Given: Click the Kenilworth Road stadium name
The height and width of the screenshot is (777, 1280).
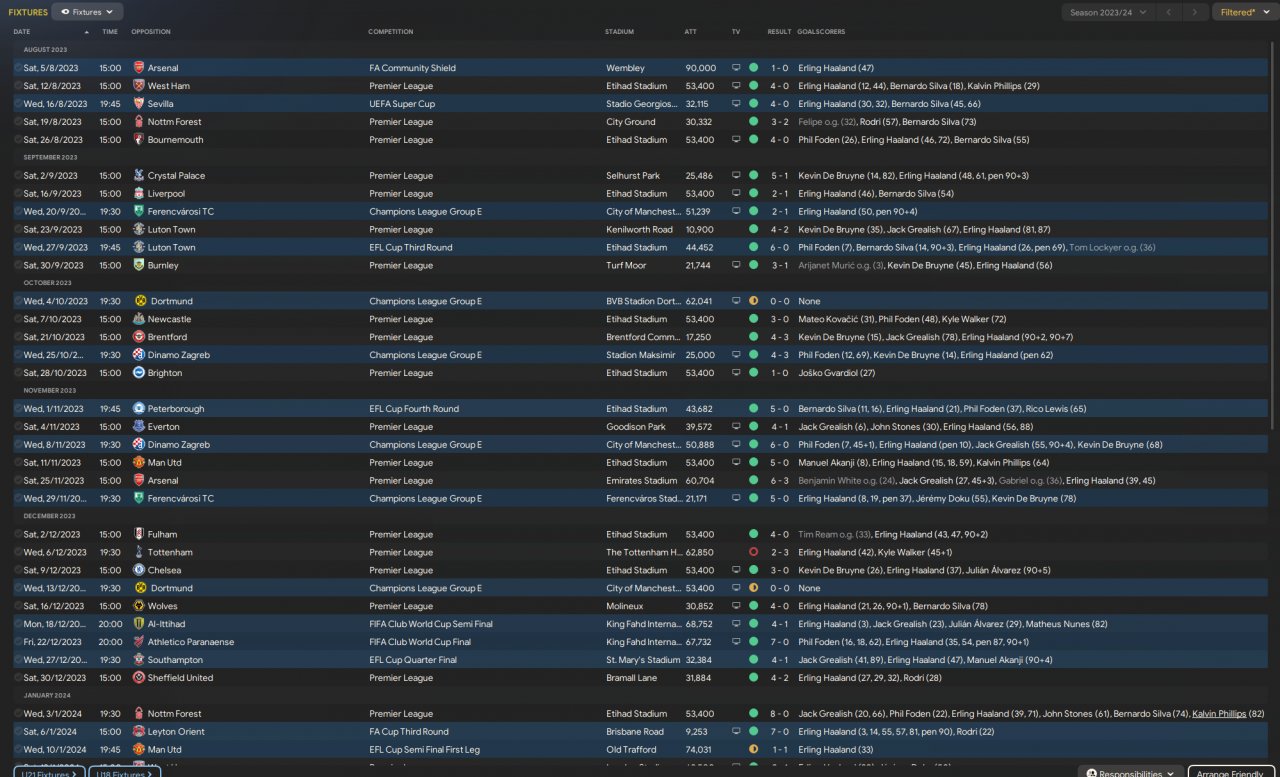Looking at the screenshot, I should click(x=639, y=230).
